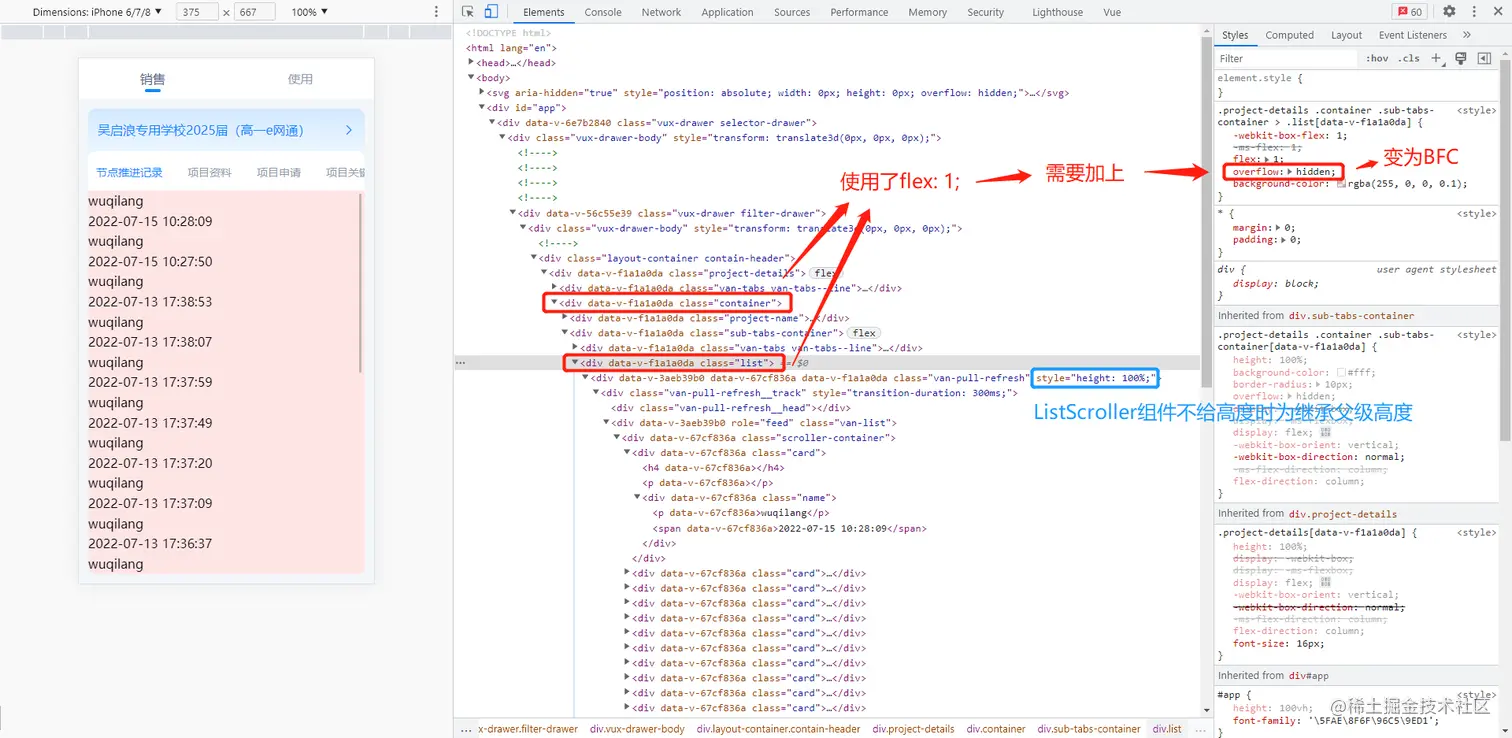The height and width of the screenshot is (738, 1512).
Task: Open flexbox editor in .project-details rule
Action: pos(1326,582)
